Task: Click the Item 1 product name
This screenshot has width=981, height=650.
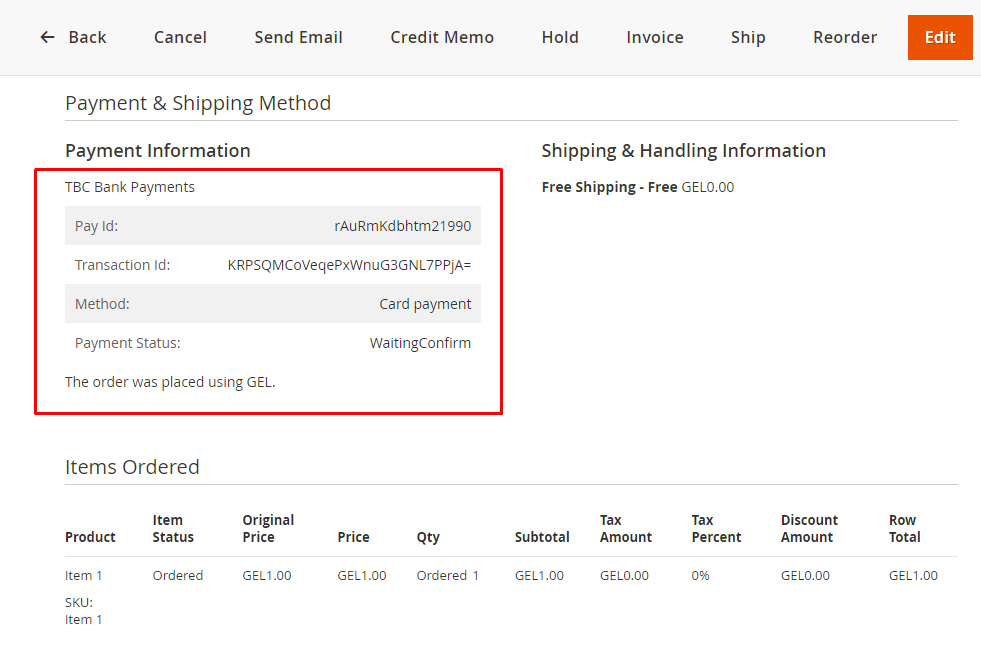Action: point(84,575)
